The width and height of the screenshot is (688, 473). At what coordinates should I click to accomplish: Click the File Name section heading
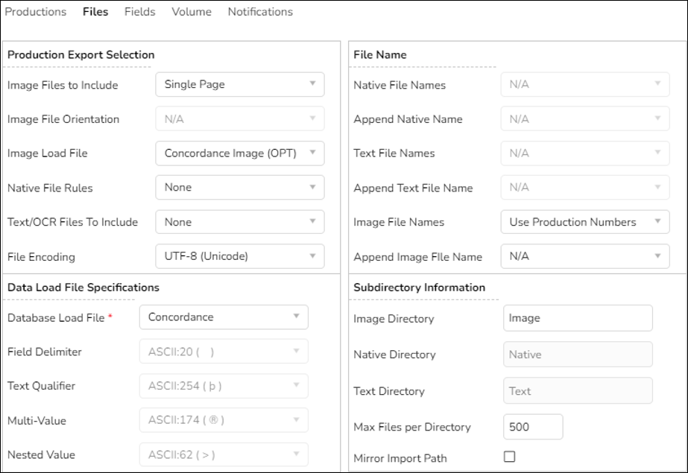380,55
